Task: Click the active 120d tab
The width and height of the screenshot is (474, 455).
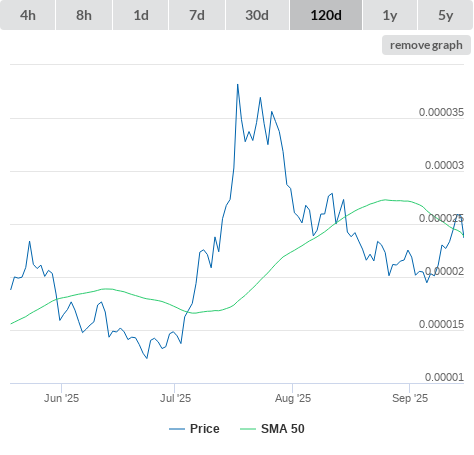Action: [x=326, y=15]
